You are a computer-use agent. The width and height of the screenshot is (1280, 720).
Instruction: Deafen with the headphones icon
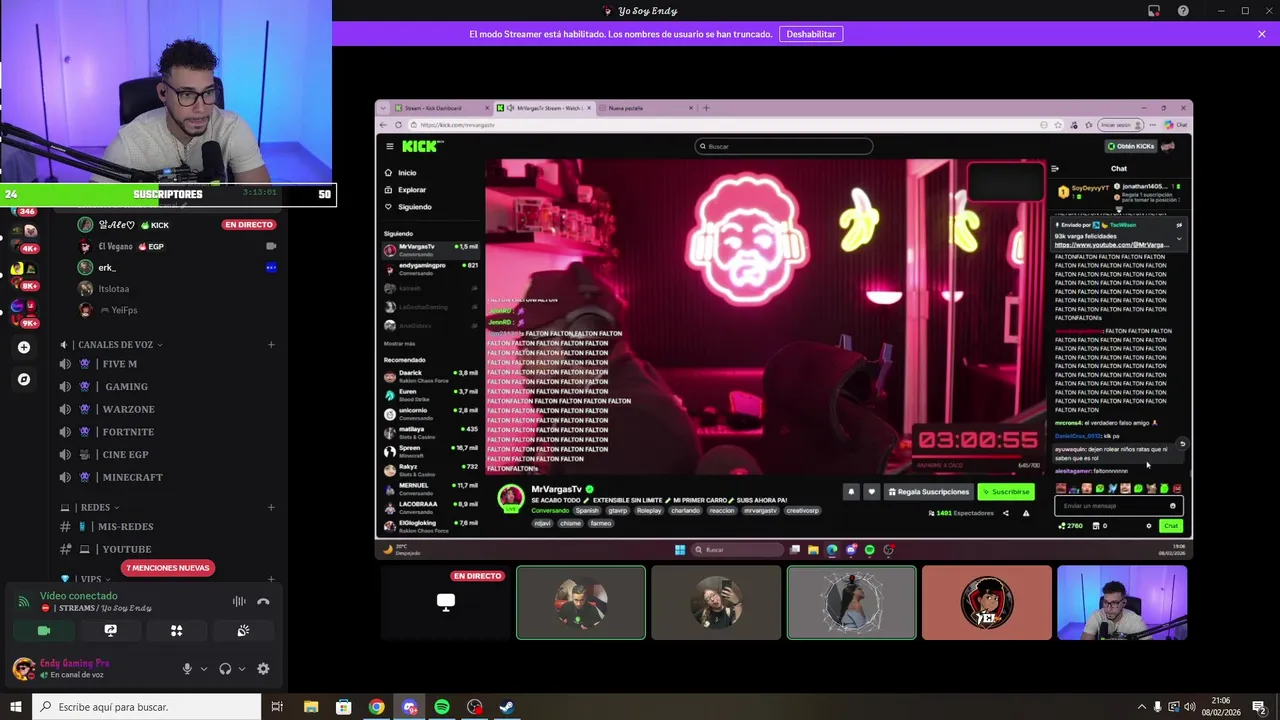[225, 669]
